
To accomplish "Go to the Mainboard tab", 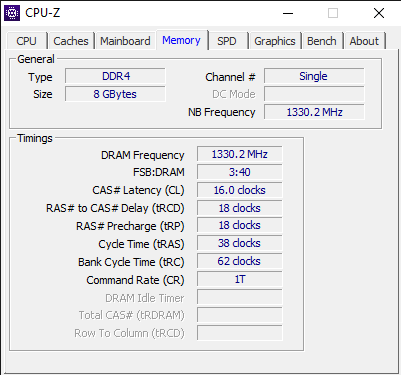I will [x=125, y=41].
